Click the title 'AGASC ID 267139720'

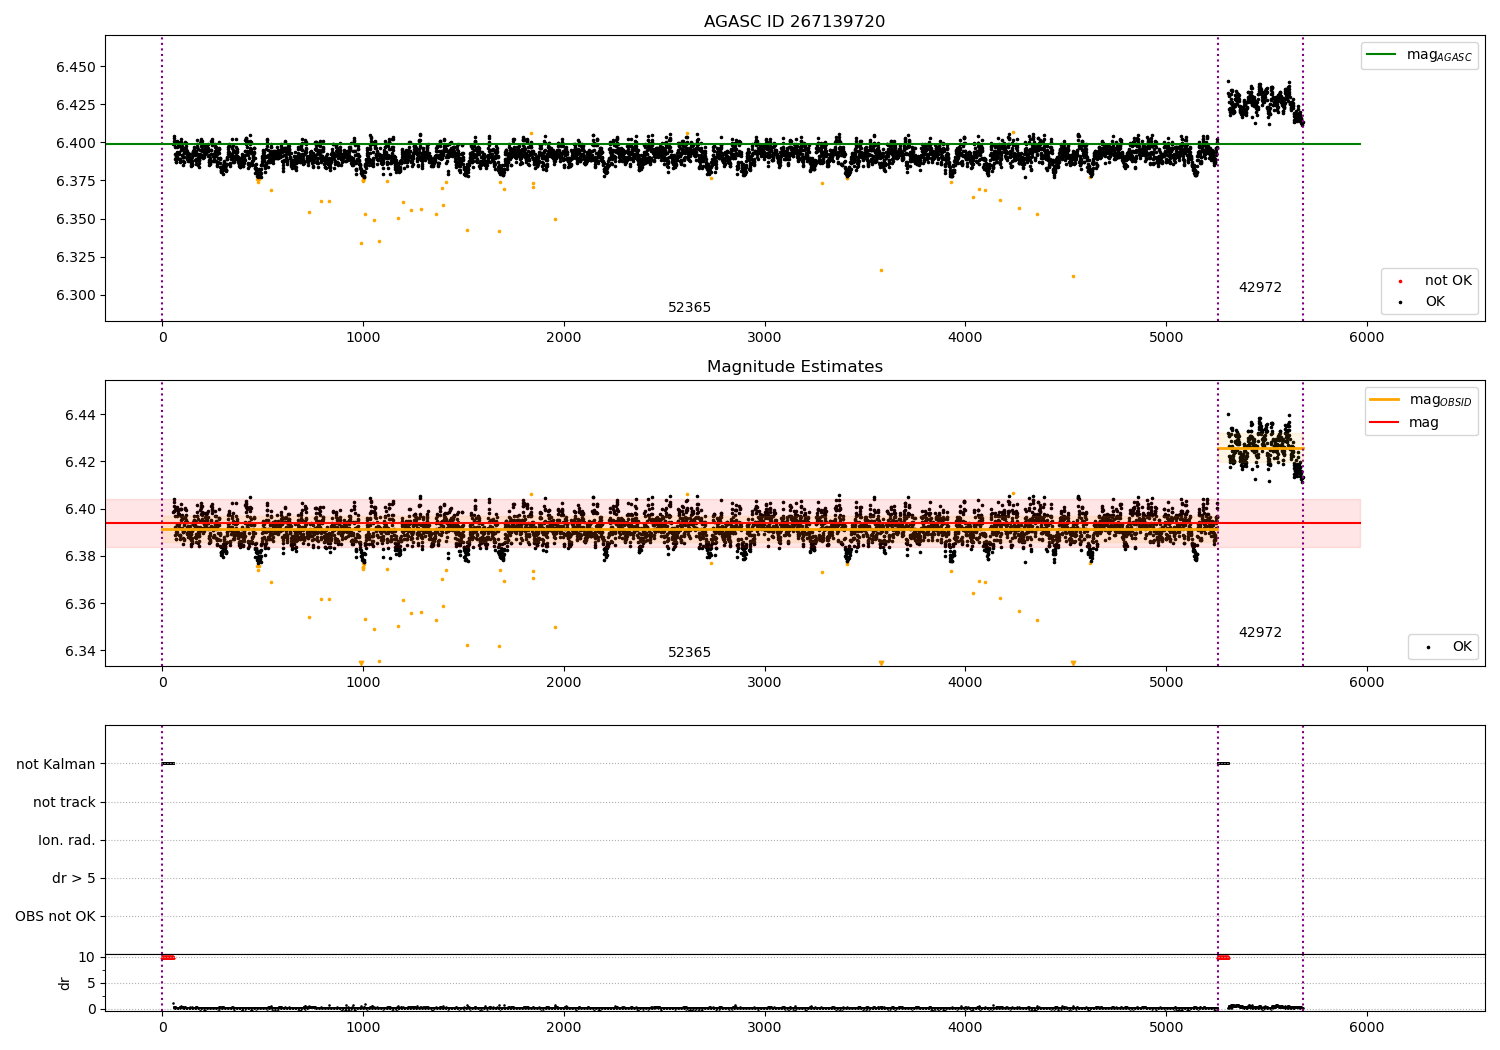coord(794,22)
